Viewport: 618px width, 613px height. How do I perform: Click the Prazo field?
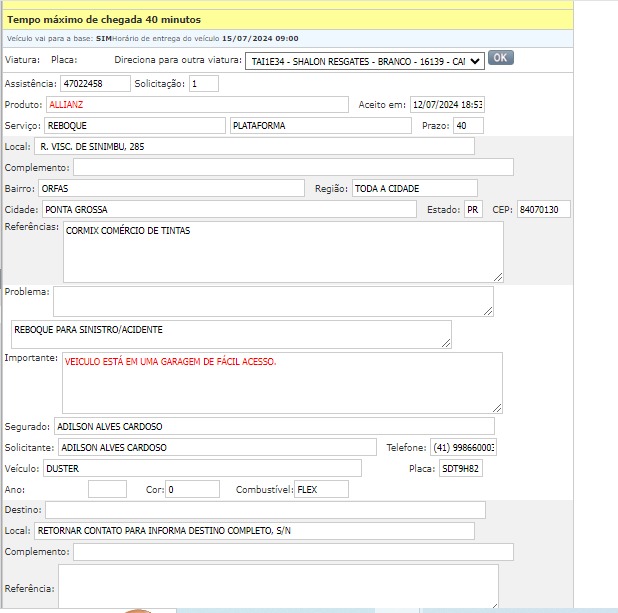(x=467, y=126)
